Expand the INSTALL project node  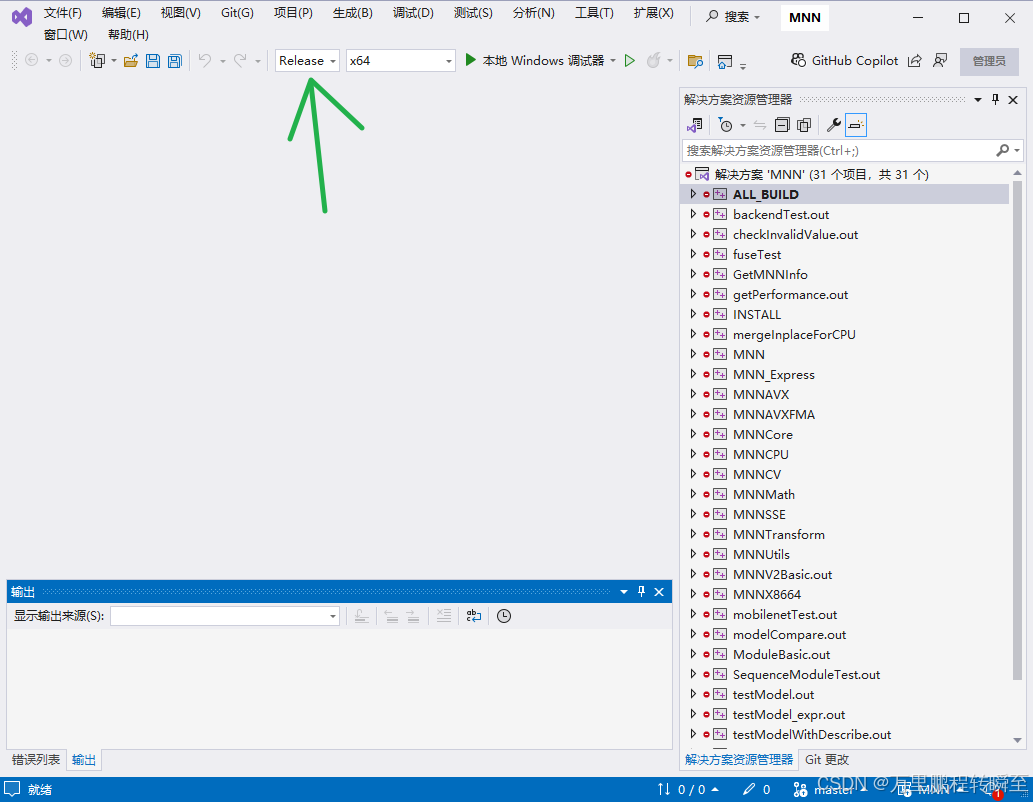pos(693,314)
